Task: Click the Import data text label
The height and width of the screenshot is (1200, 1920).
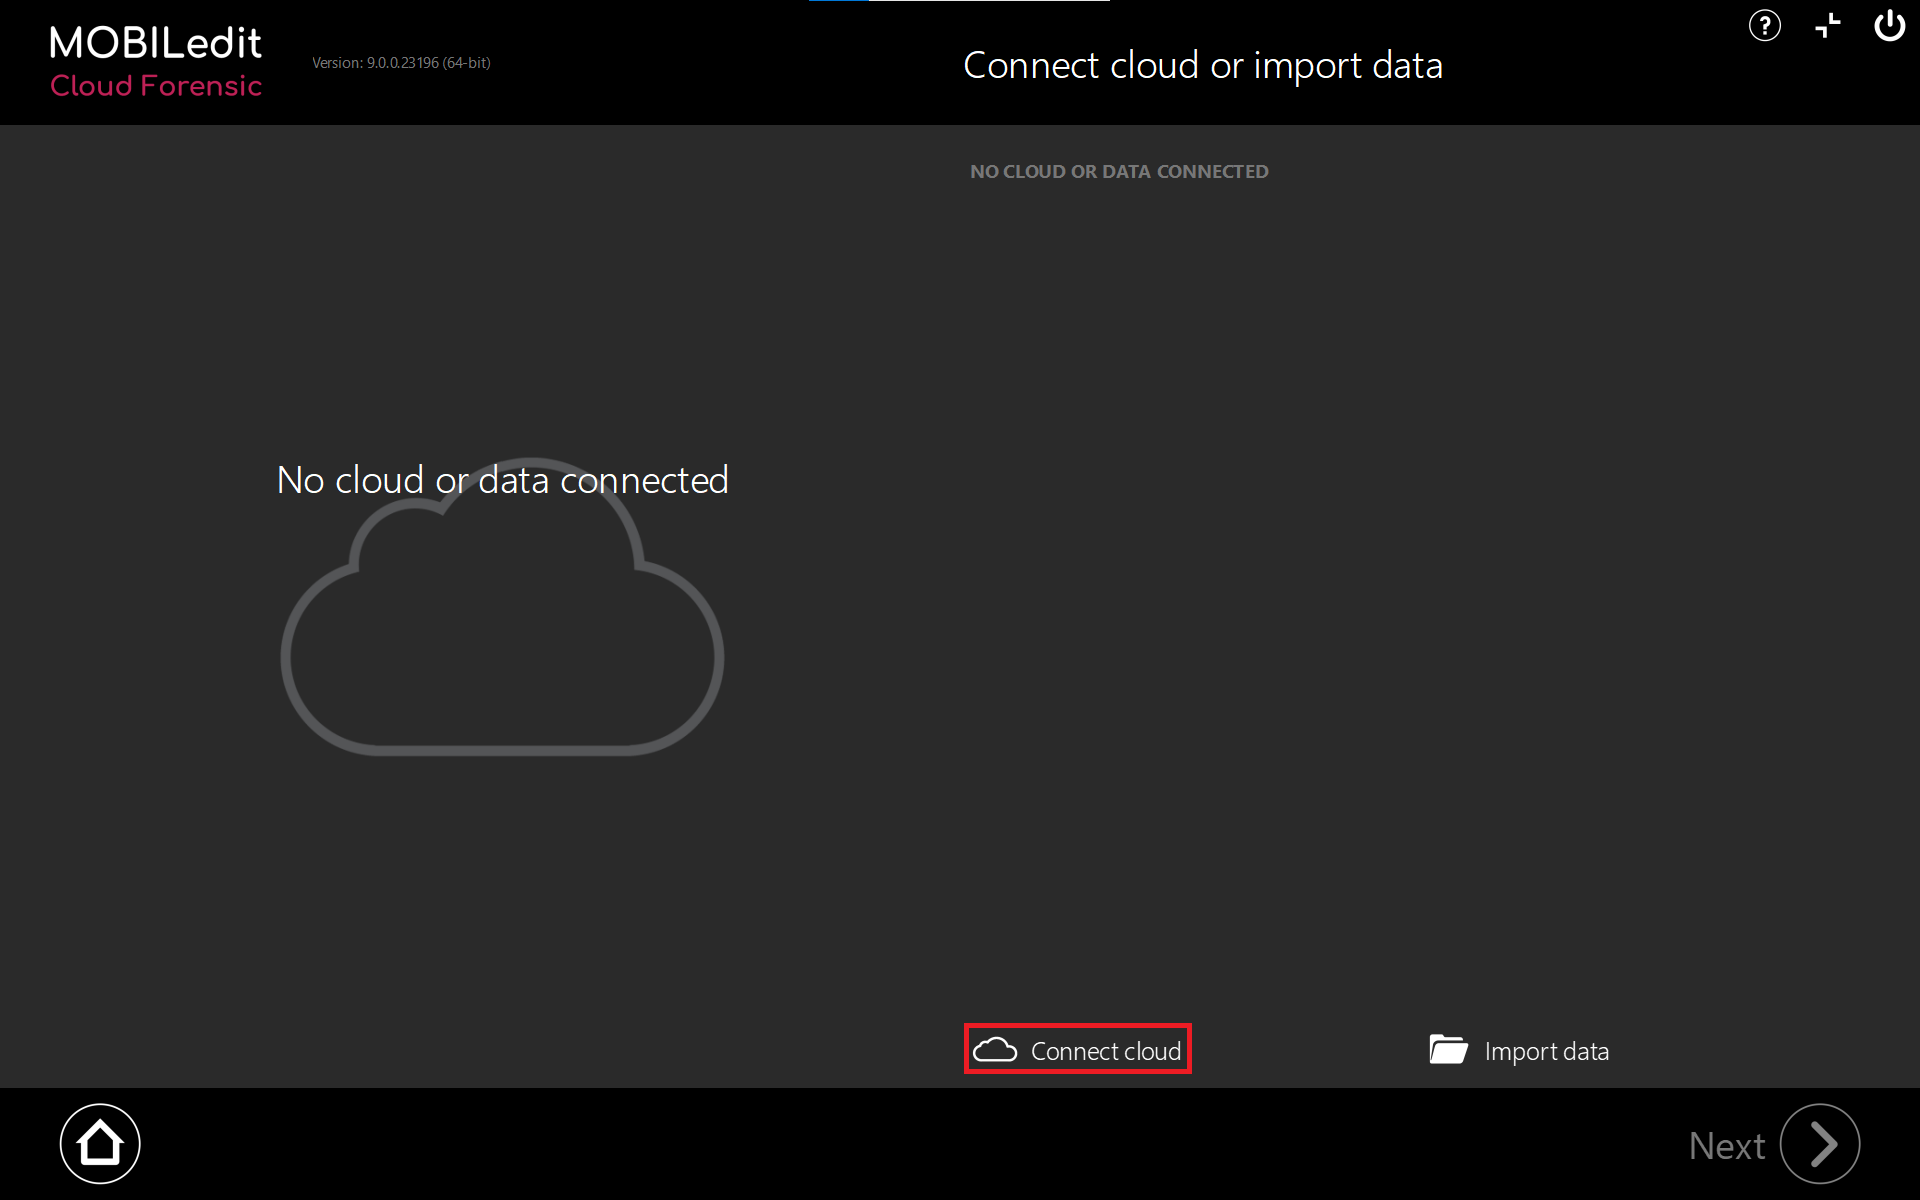Action: (x=1547, y=1051)
